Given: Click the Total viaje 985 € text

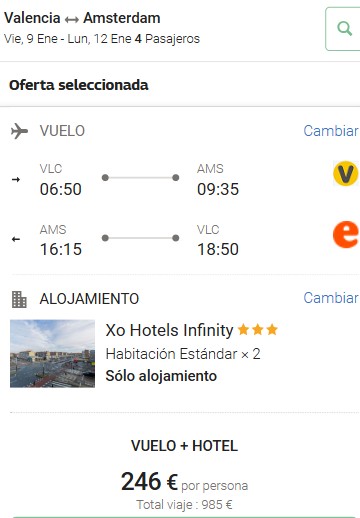Looking at the screenshot, I should [184, 505].
